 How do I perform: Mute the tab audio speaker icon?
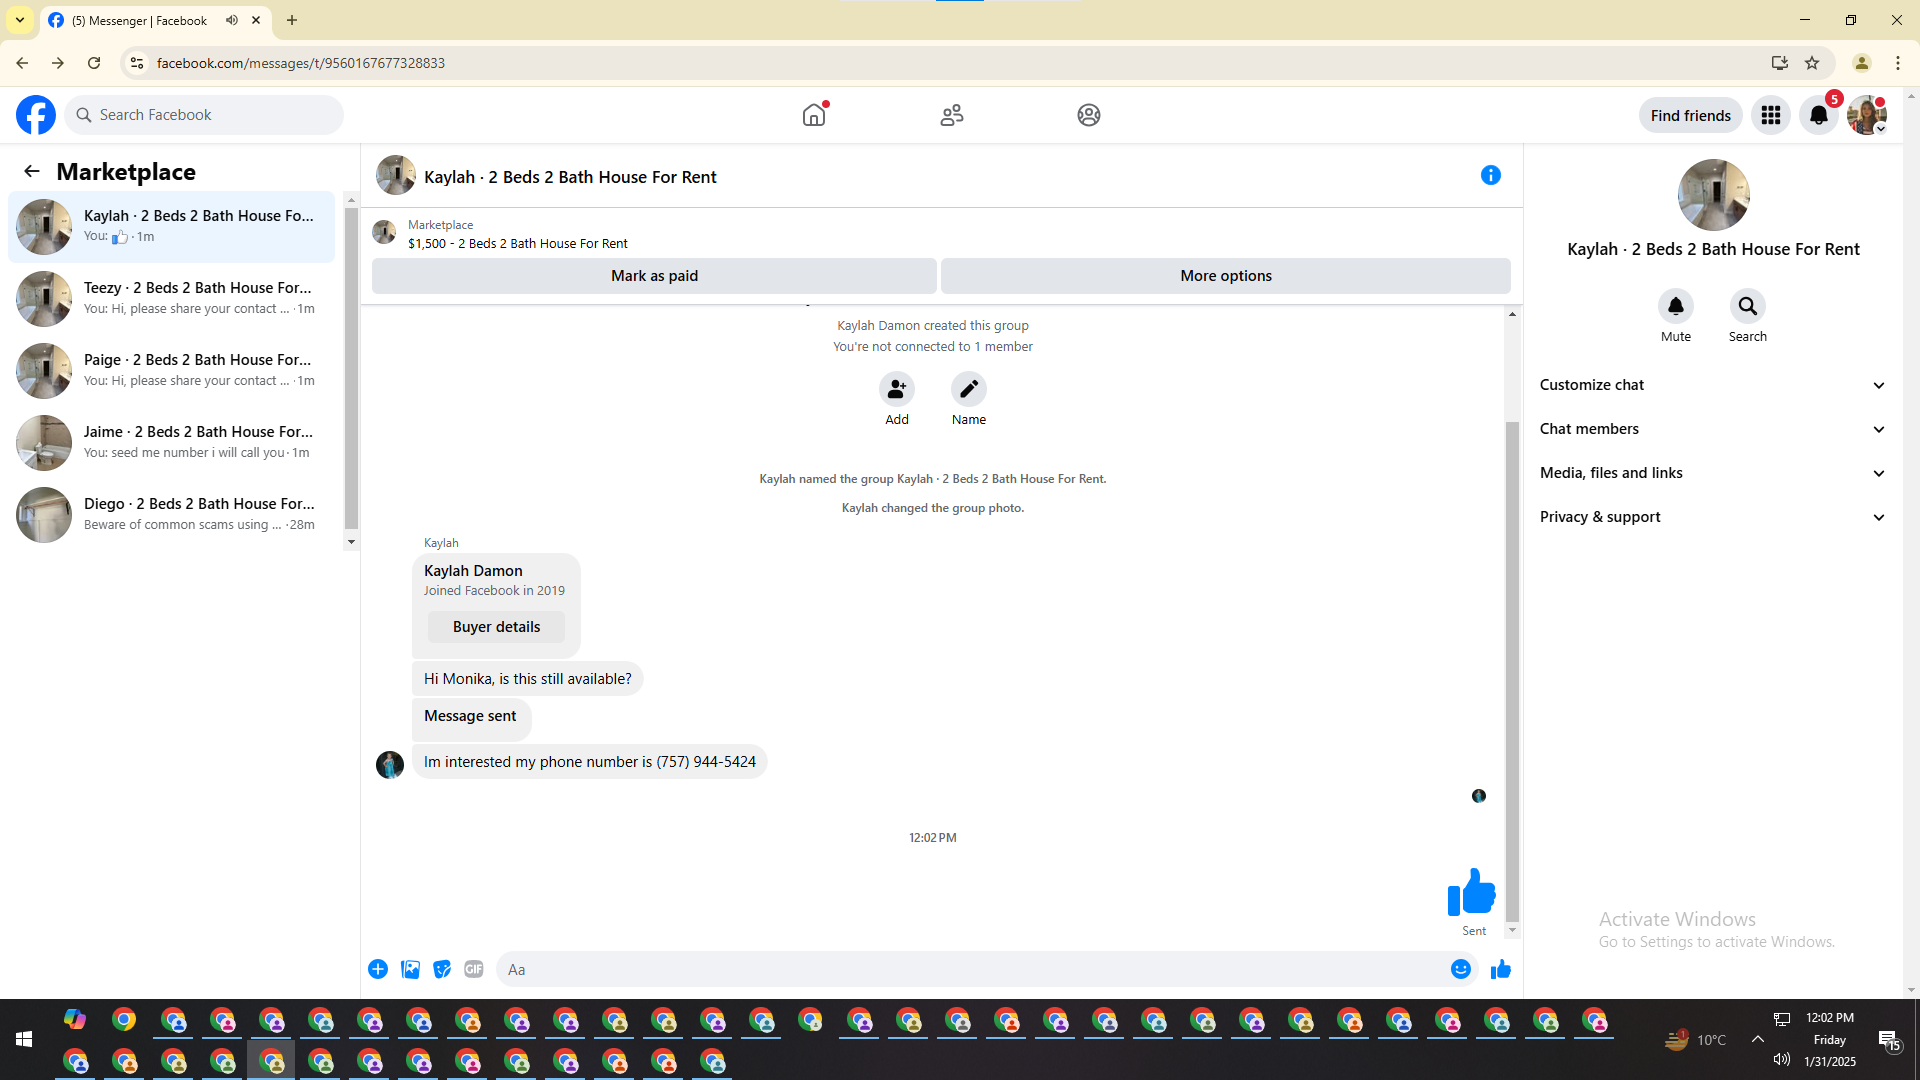pyautogui.click(x=232, y=20)
